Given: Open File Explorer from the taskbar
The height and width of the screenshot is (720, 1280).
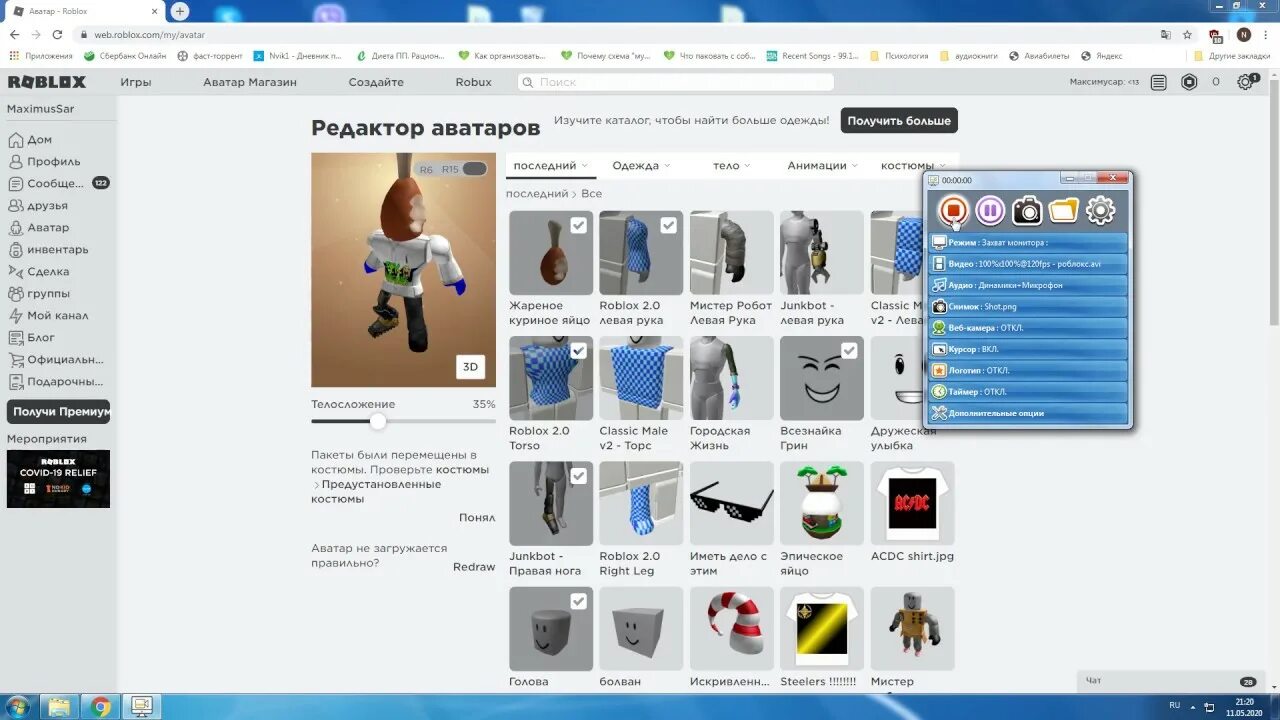Looking at the screenshot, I should [59, 707].
